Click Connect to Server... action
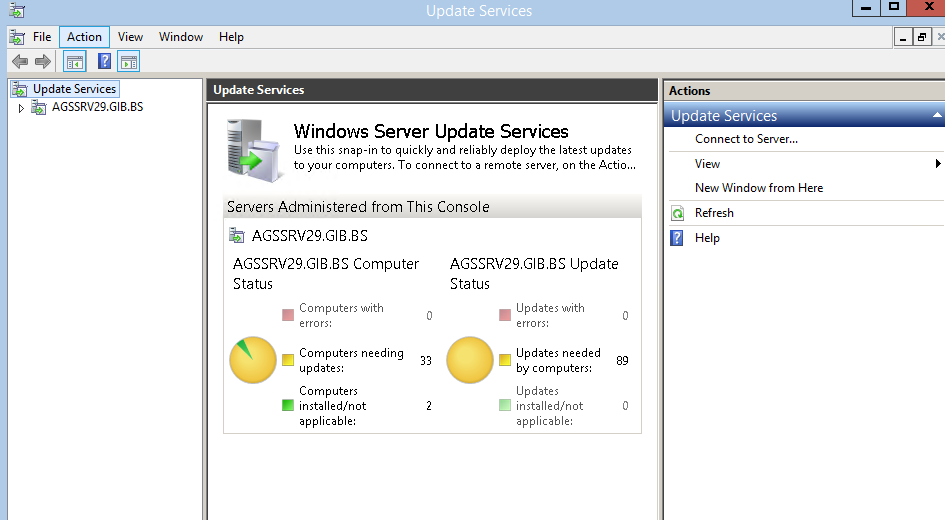This screenshot has height=520, width=945. 746,139
